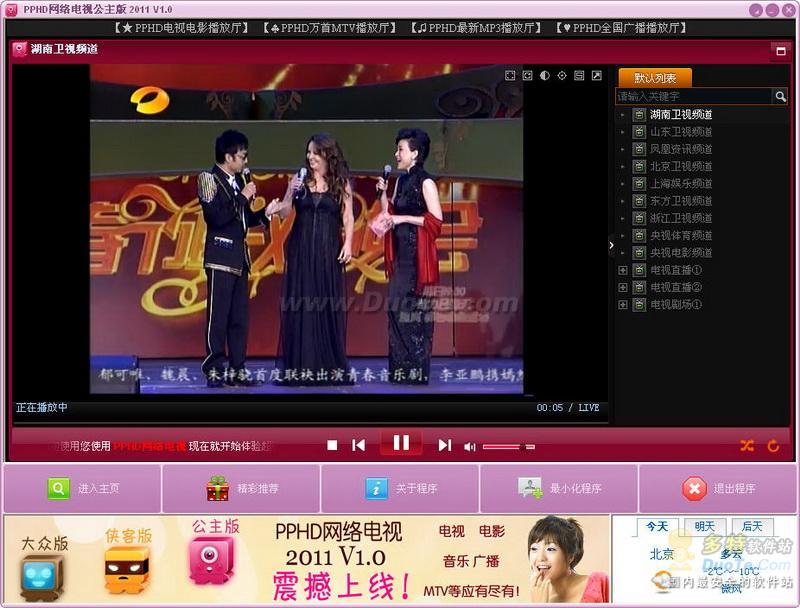Click the 00:05 / LIVE time display
800x608 pixels.
pos(567,407)
